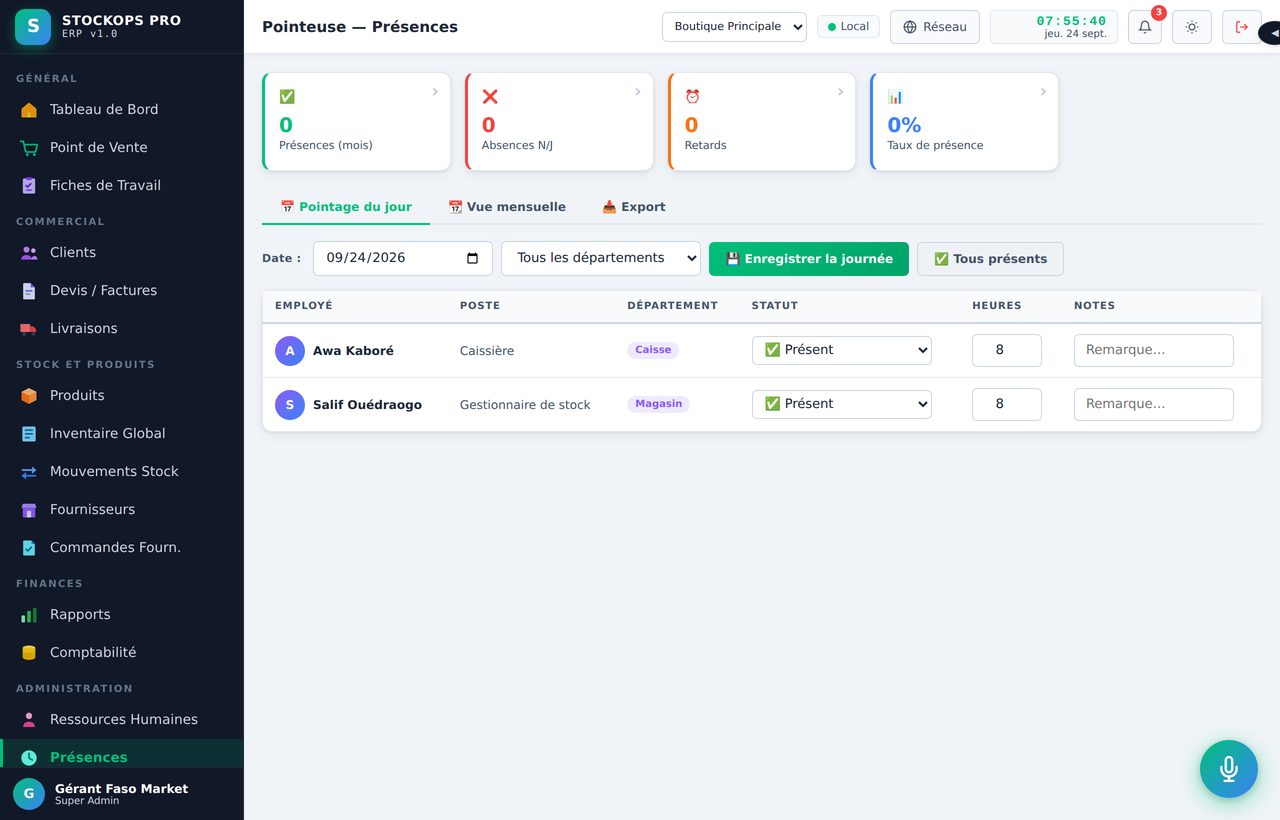View Mouvements Stock
Screen dimensions: 1280x820
coord(122,471)
